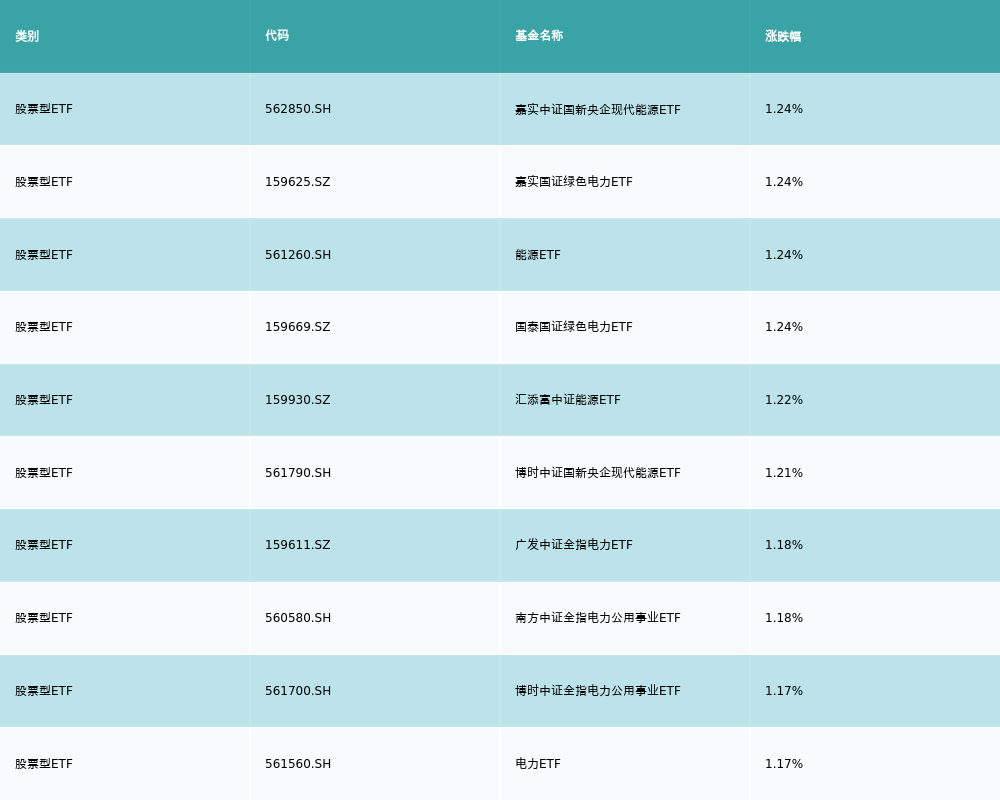Click fund code 159930.SZ
This screenshot has width=1000, height=800.
click(297, 400)
